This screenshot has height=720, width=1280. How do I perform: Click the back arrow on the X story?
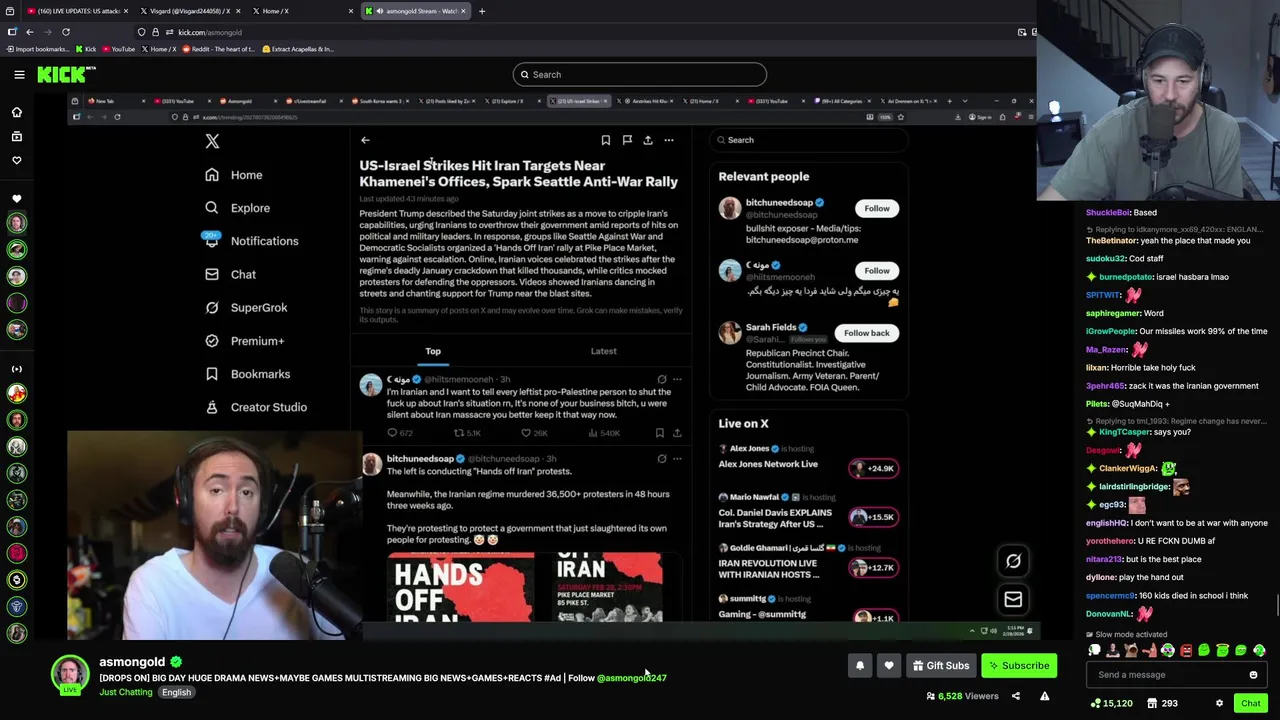[365, 140]
